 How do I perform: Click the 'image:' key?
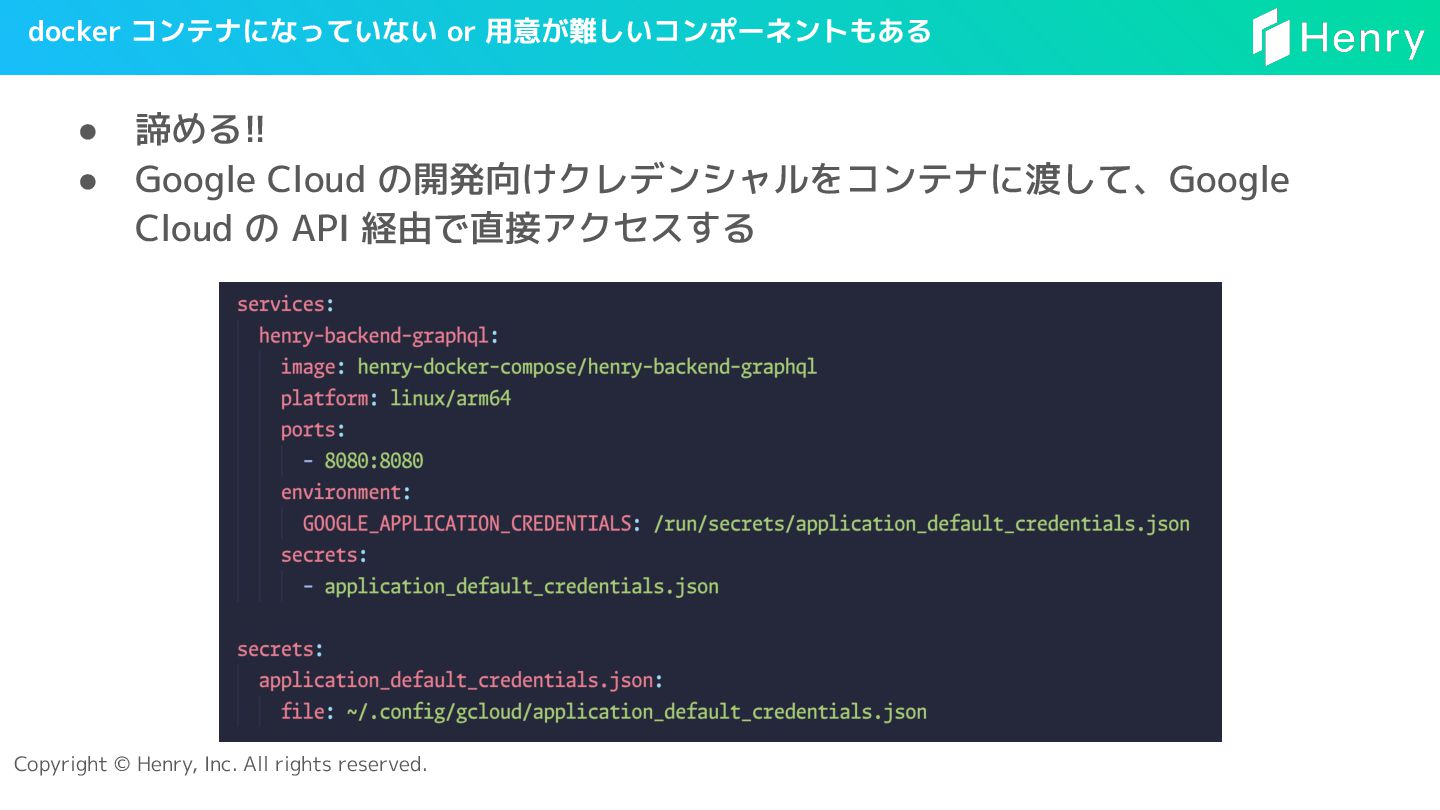(x=313, y=367)
